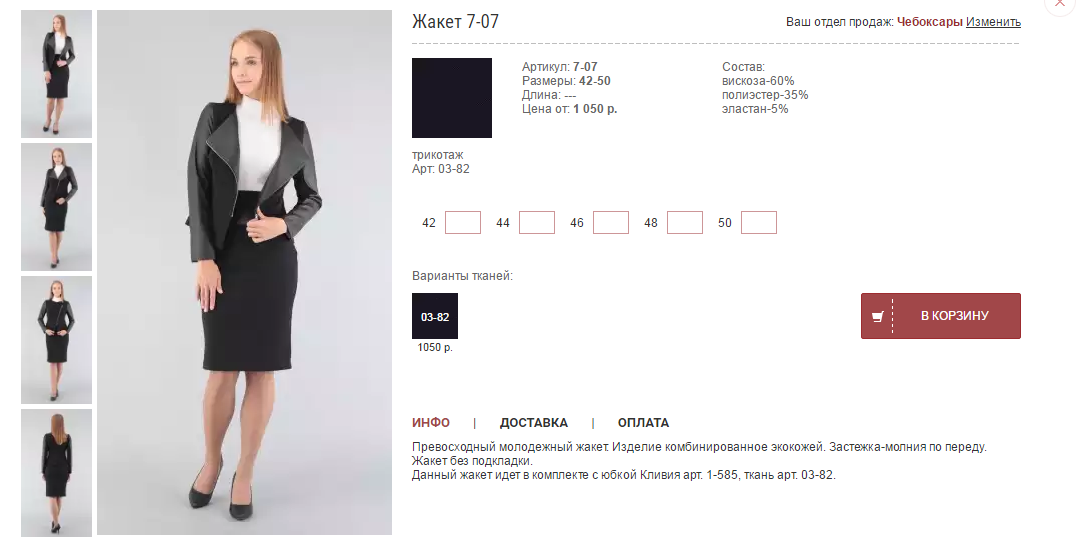Click the quantity field for size 50
The image size is (1084, 546).
tap(758, 223)
